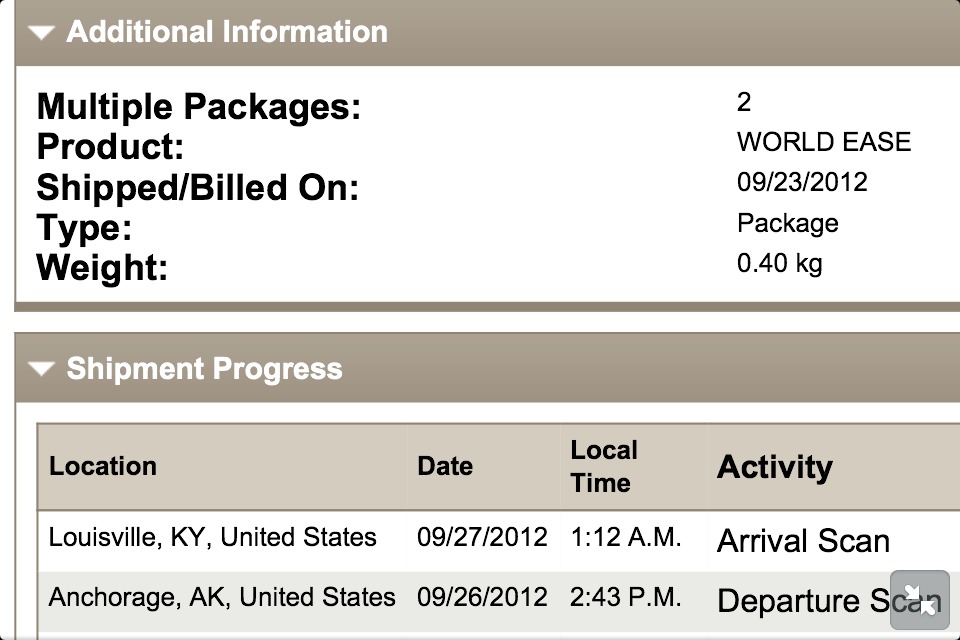Click the Multiple Packages label
Screen dimensions: 960x640
click(x=198, y=106)
